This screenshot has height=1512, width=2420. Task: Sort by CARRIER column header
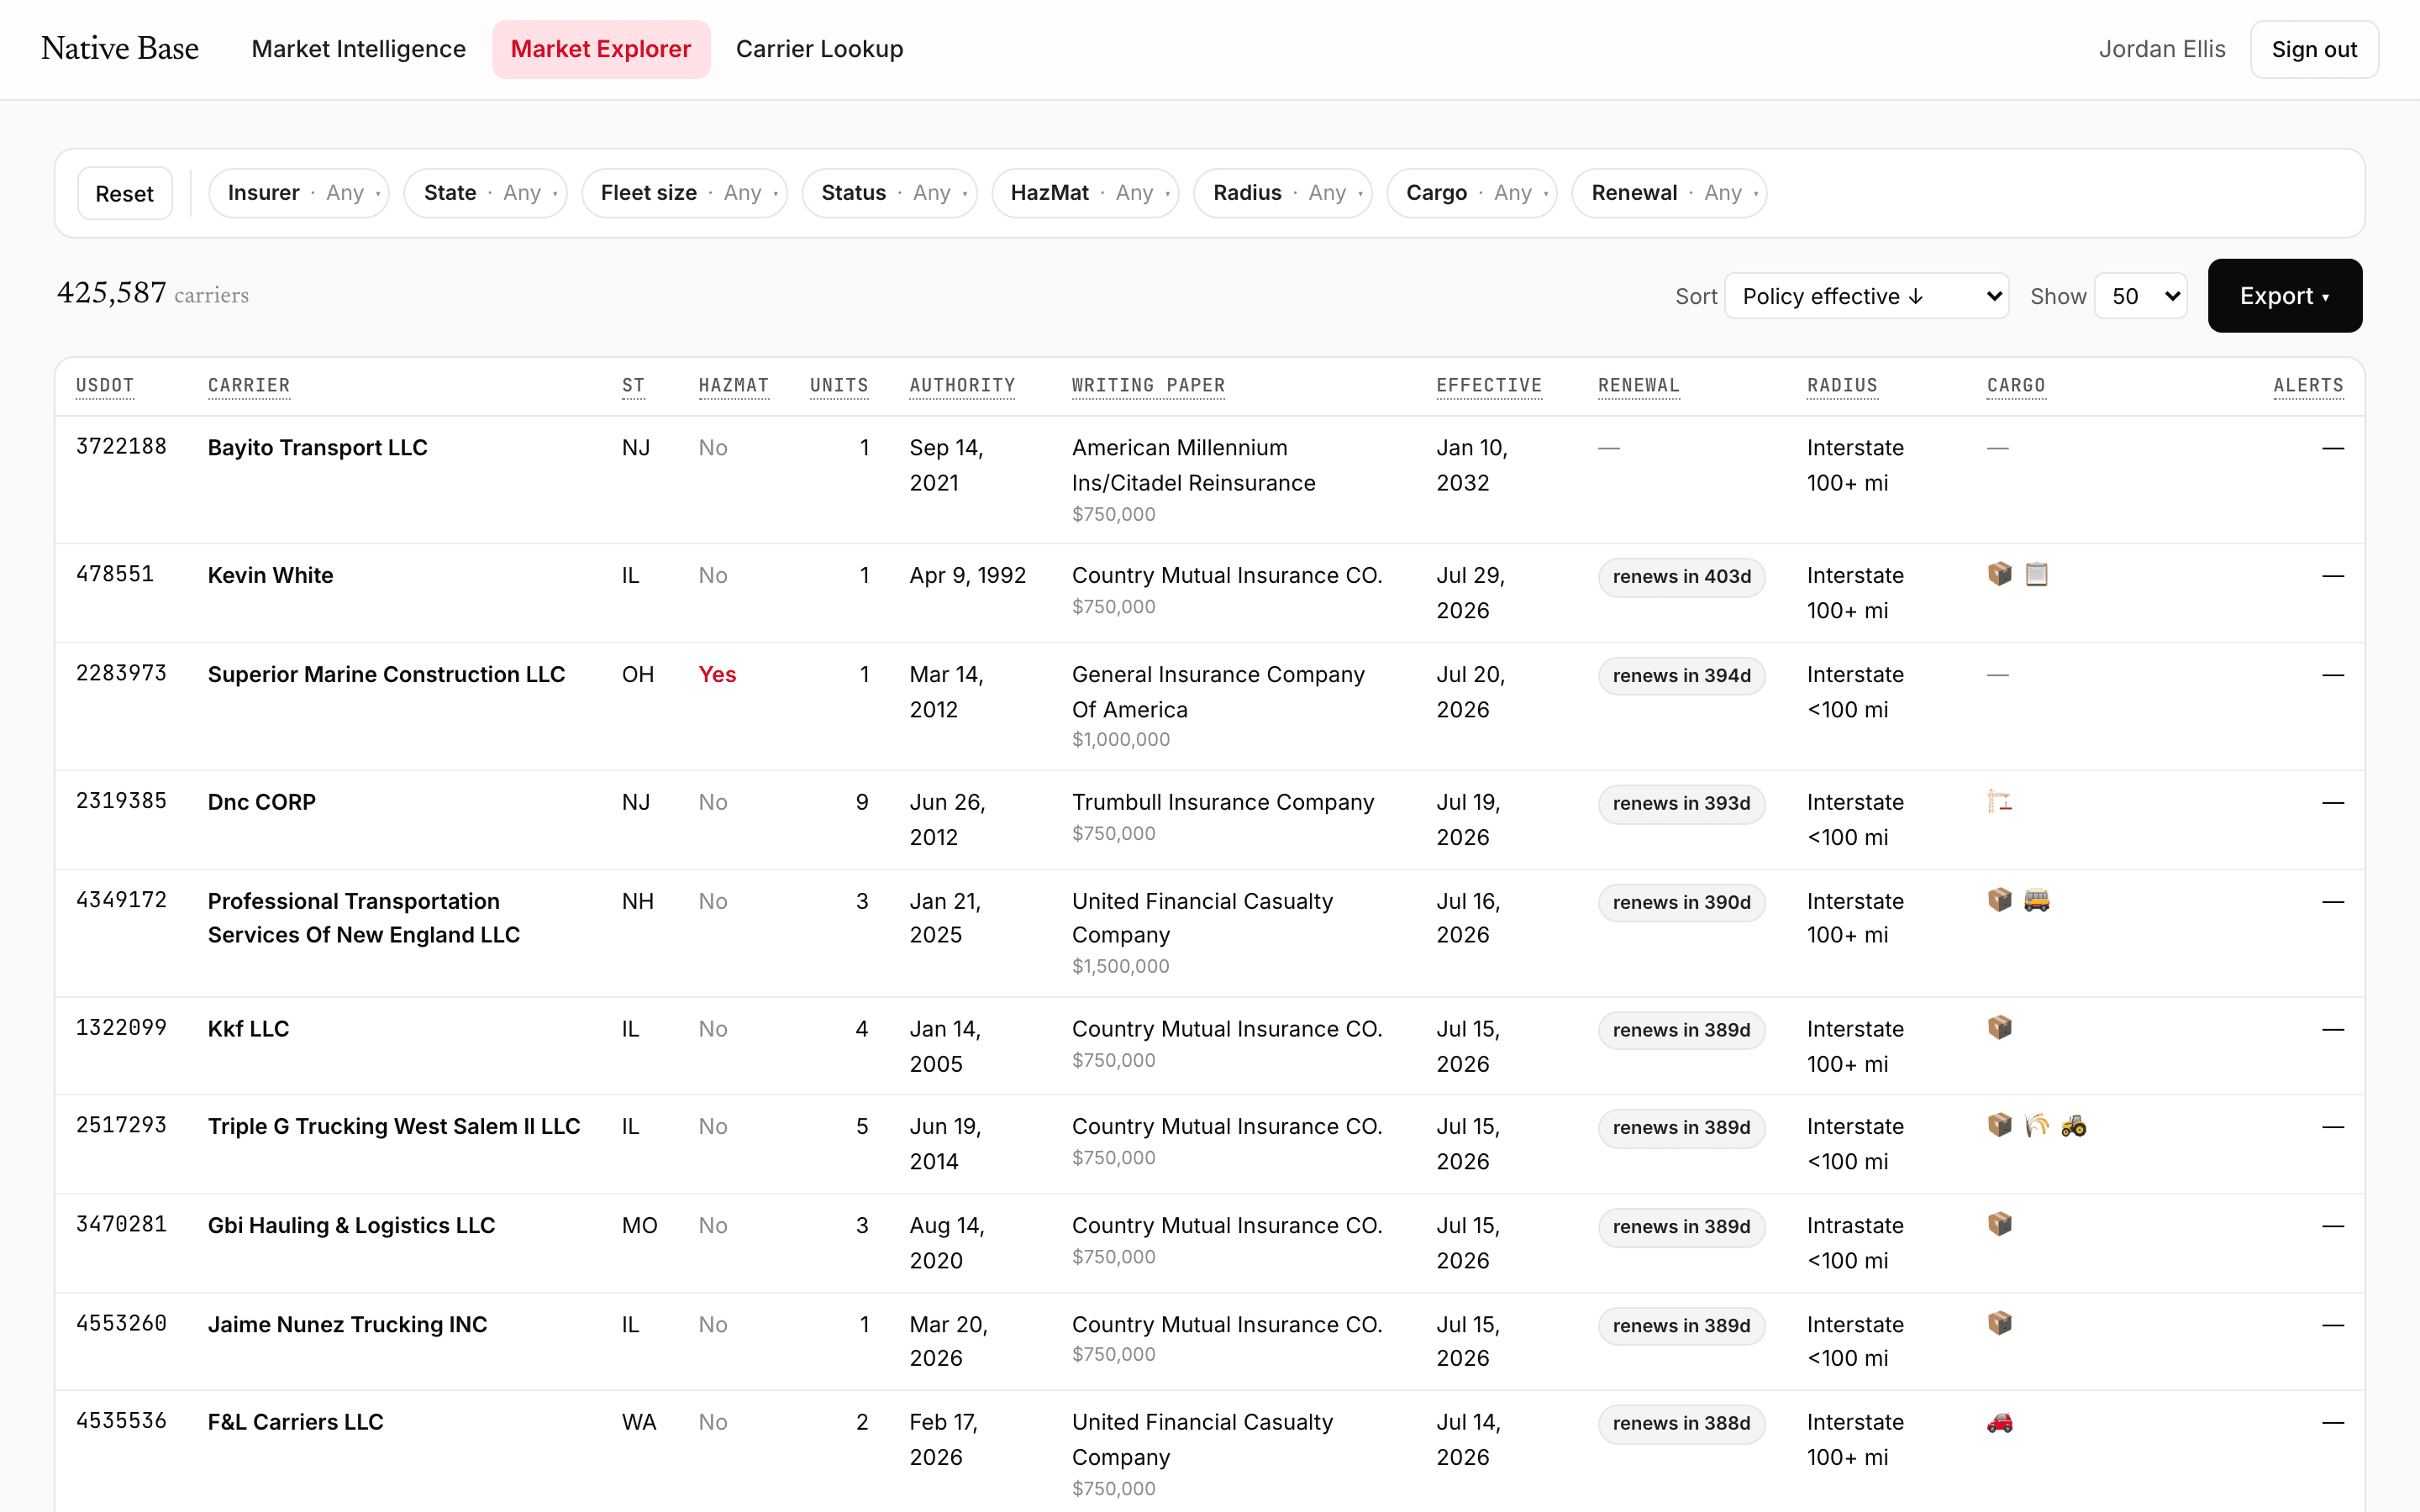click(x=249, y=385)
